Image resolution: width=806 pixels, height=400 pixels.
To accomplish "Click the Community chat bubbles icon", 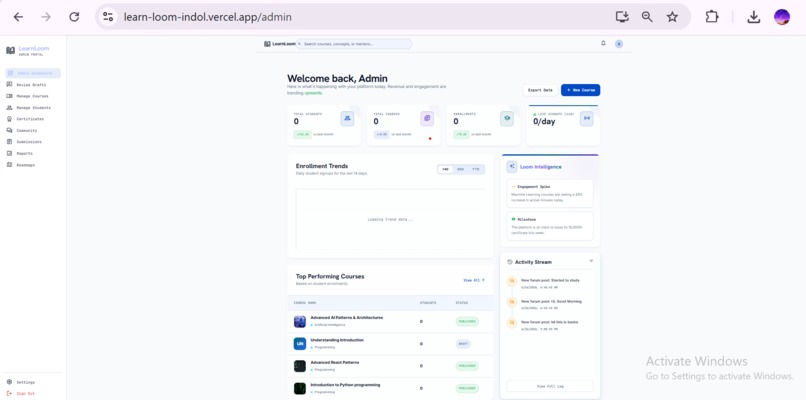I will point(9,131).
